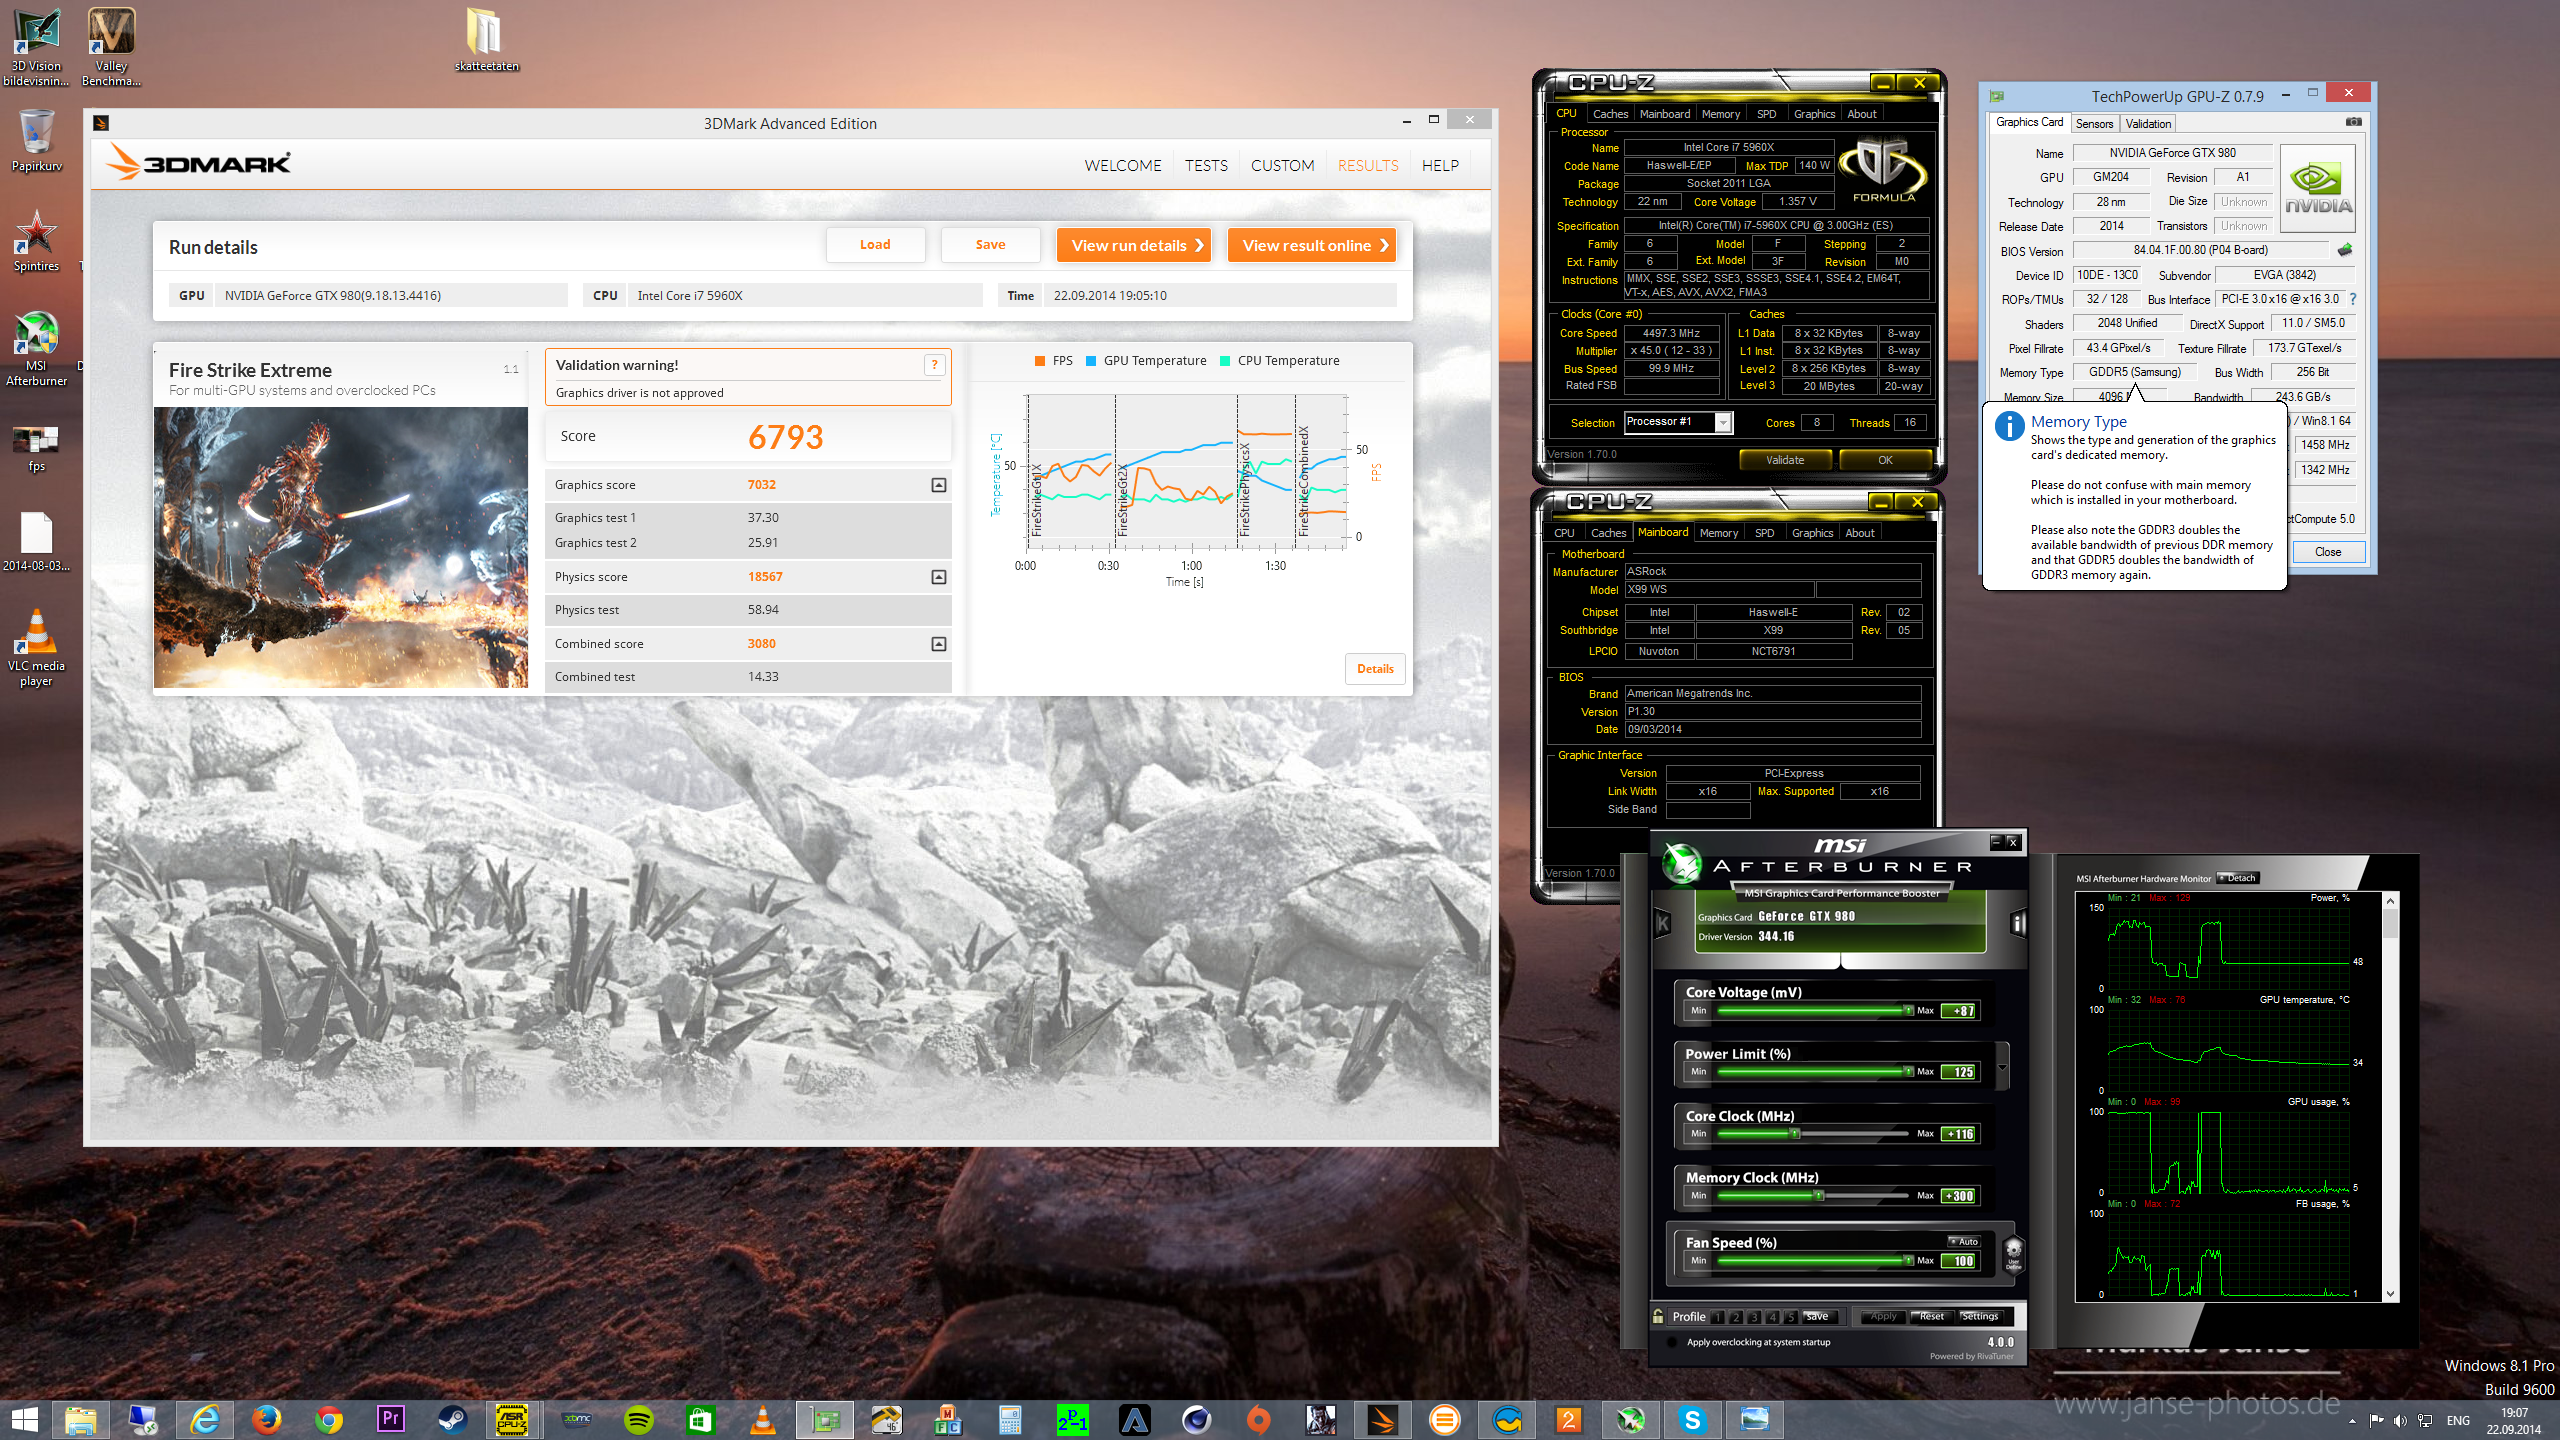Expand the Graphics score section

939,485
